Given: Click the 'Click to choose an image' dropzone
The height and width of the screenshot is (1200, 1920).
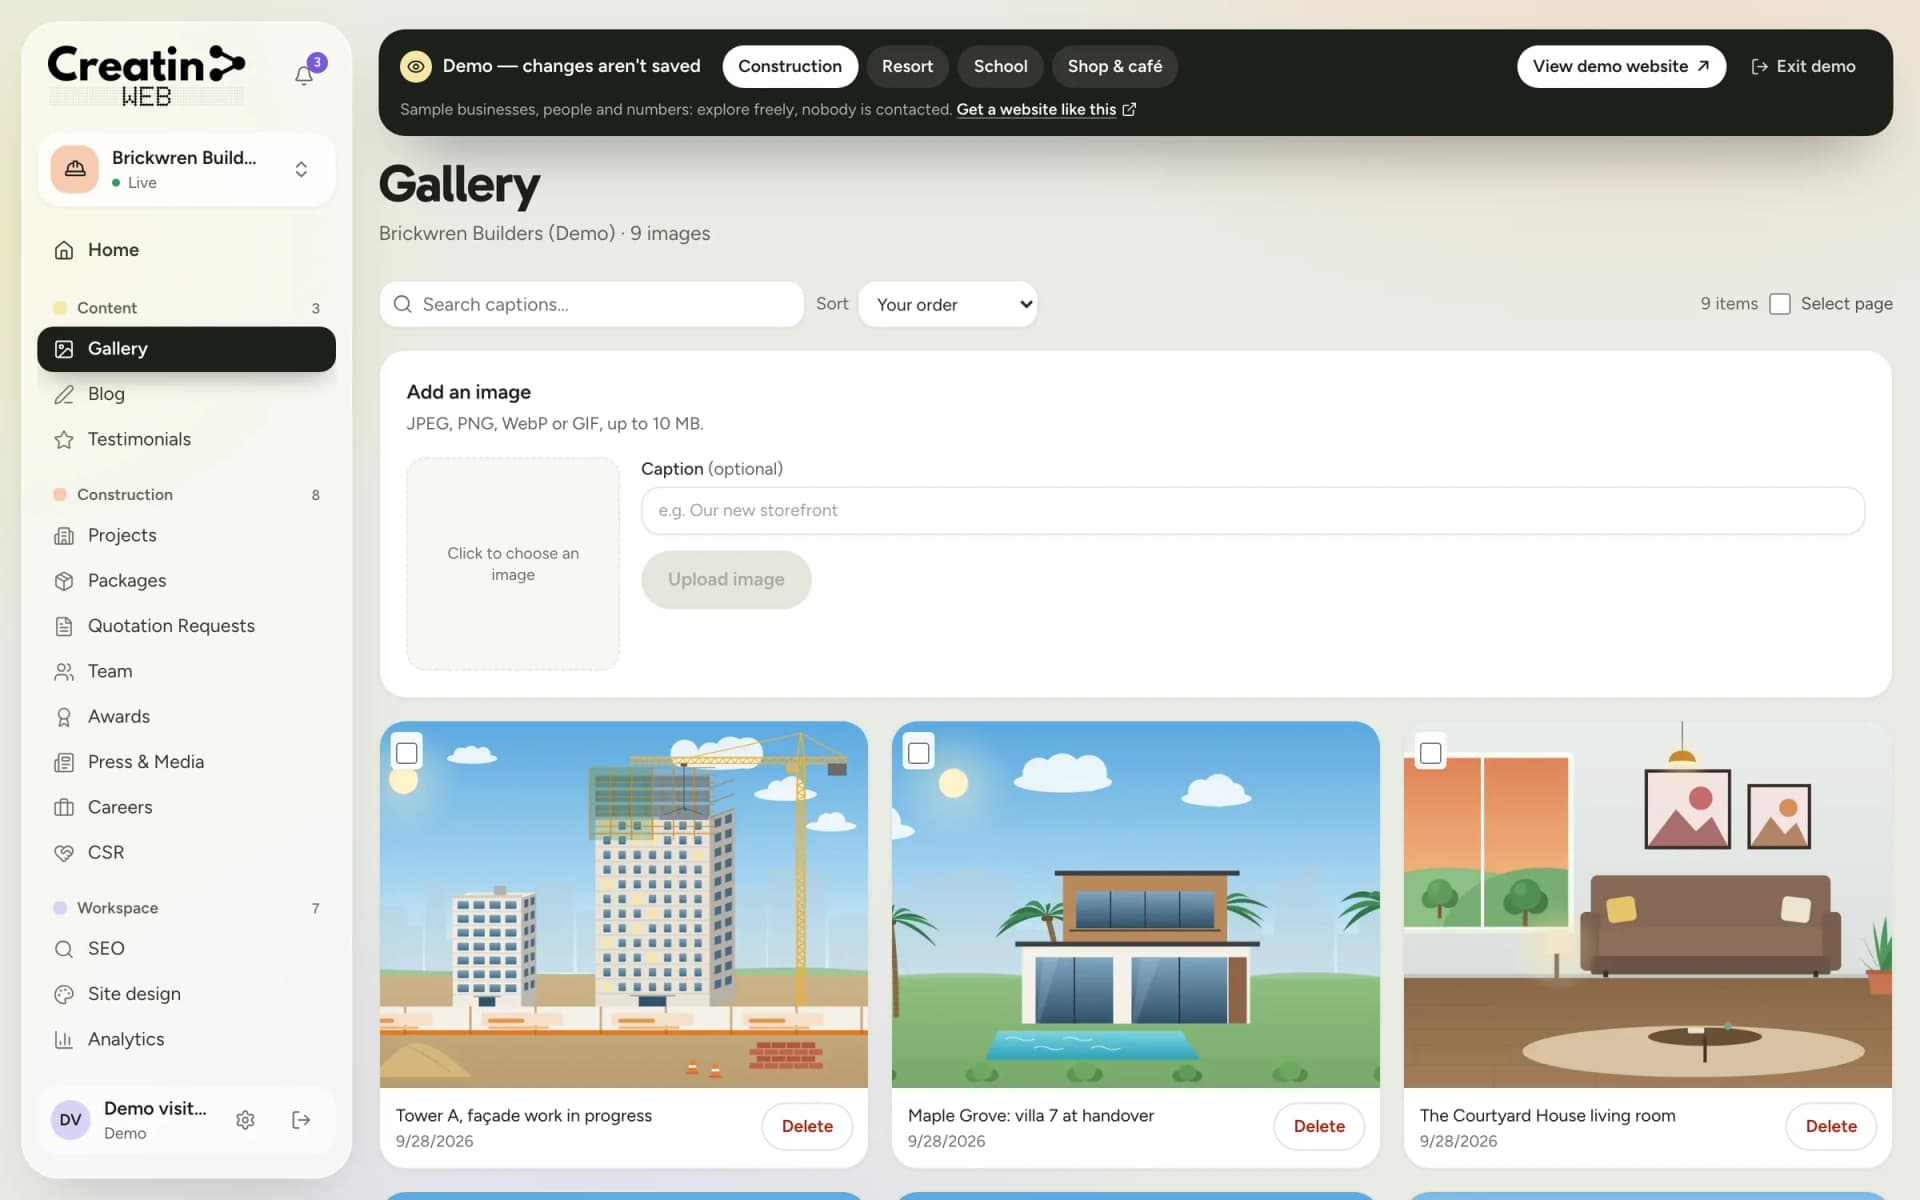Looking at the screenshot, I should coord(513,564).
